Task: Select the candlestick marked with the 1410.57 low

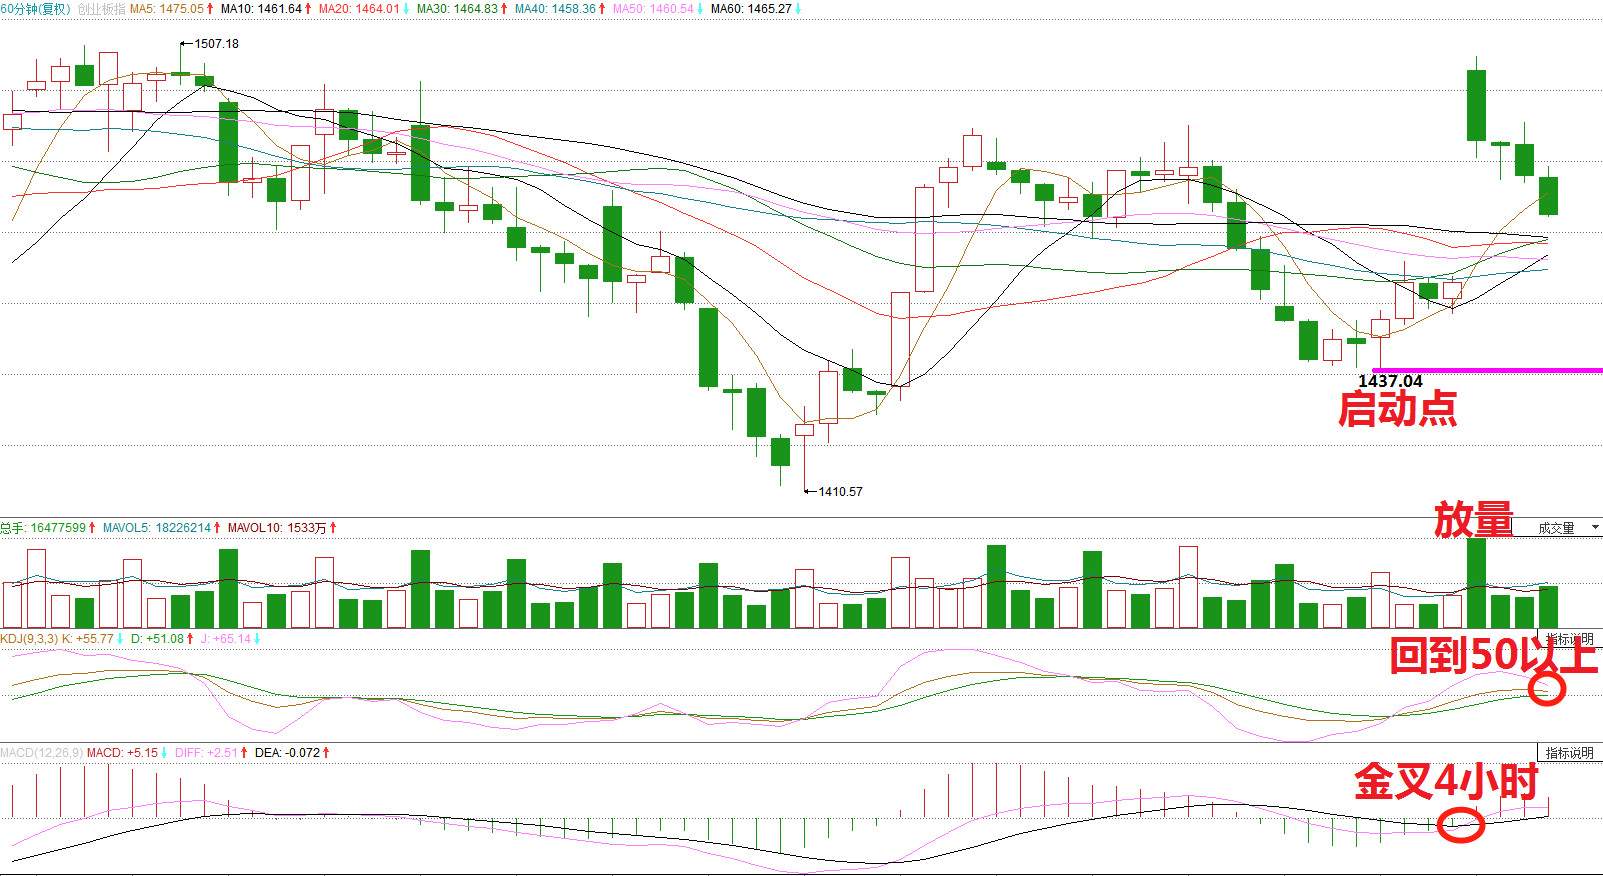Action: 805,430
